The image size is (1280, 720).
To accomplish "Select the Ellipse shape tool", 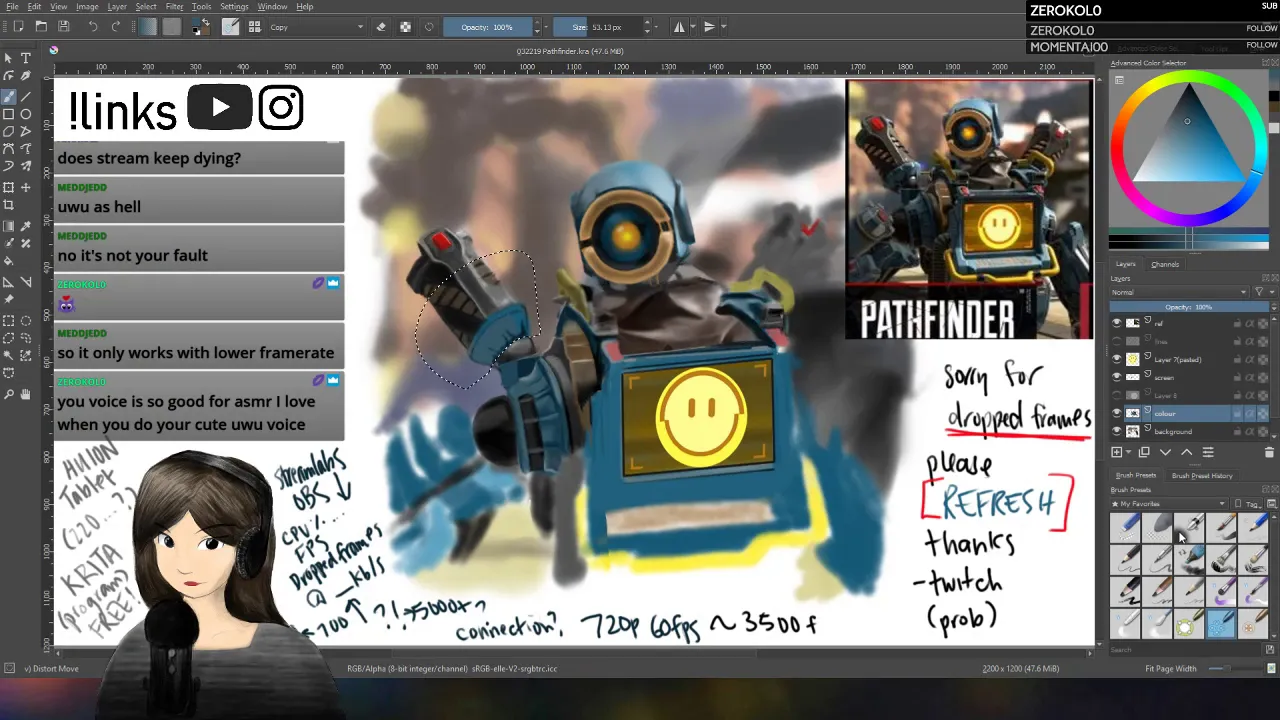I will pos(26,115).
